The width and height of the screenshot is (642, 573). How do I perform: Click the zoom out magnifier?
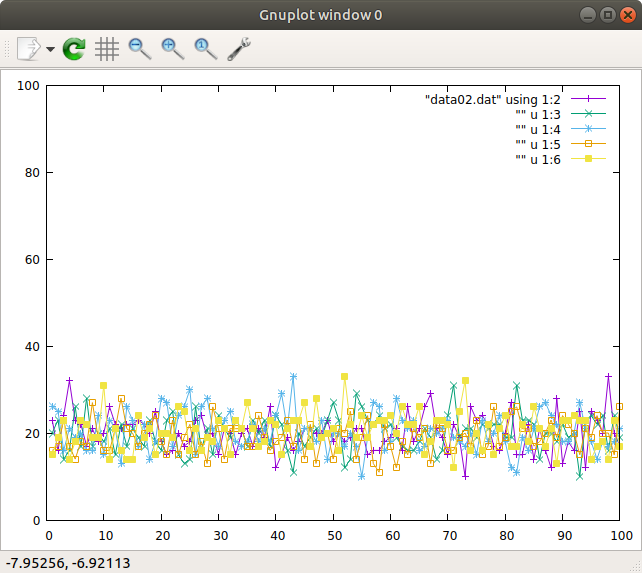tap(140, 49)
